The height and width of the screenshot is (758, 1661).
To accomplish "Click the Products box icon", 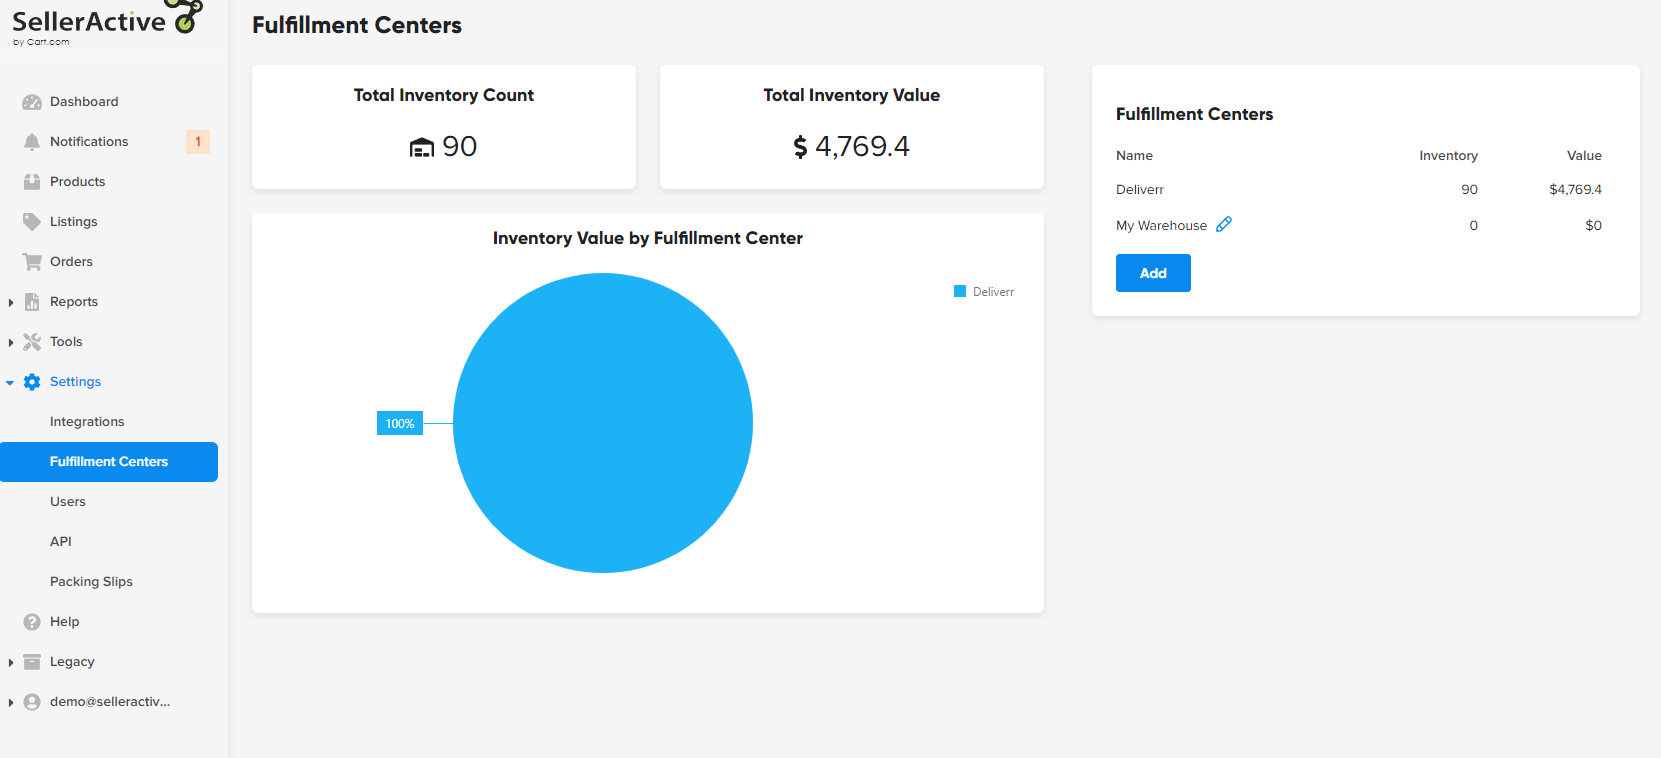I will (x=32, y=182).
